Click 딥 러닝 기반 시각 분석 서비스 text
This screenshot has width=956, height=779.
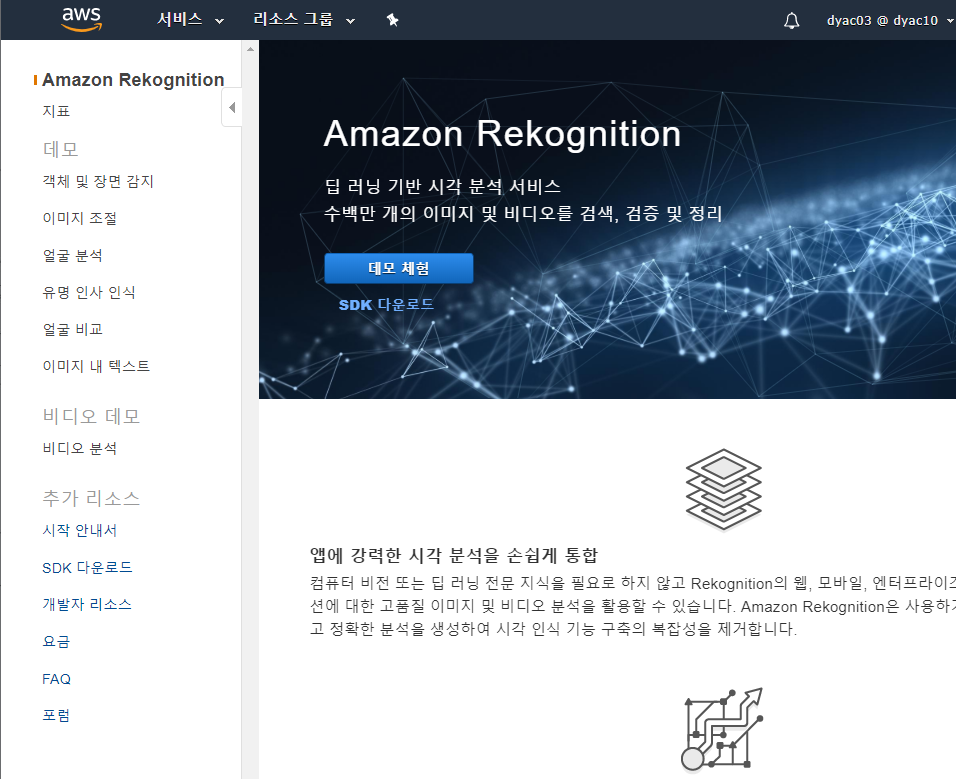click(442, 186)
